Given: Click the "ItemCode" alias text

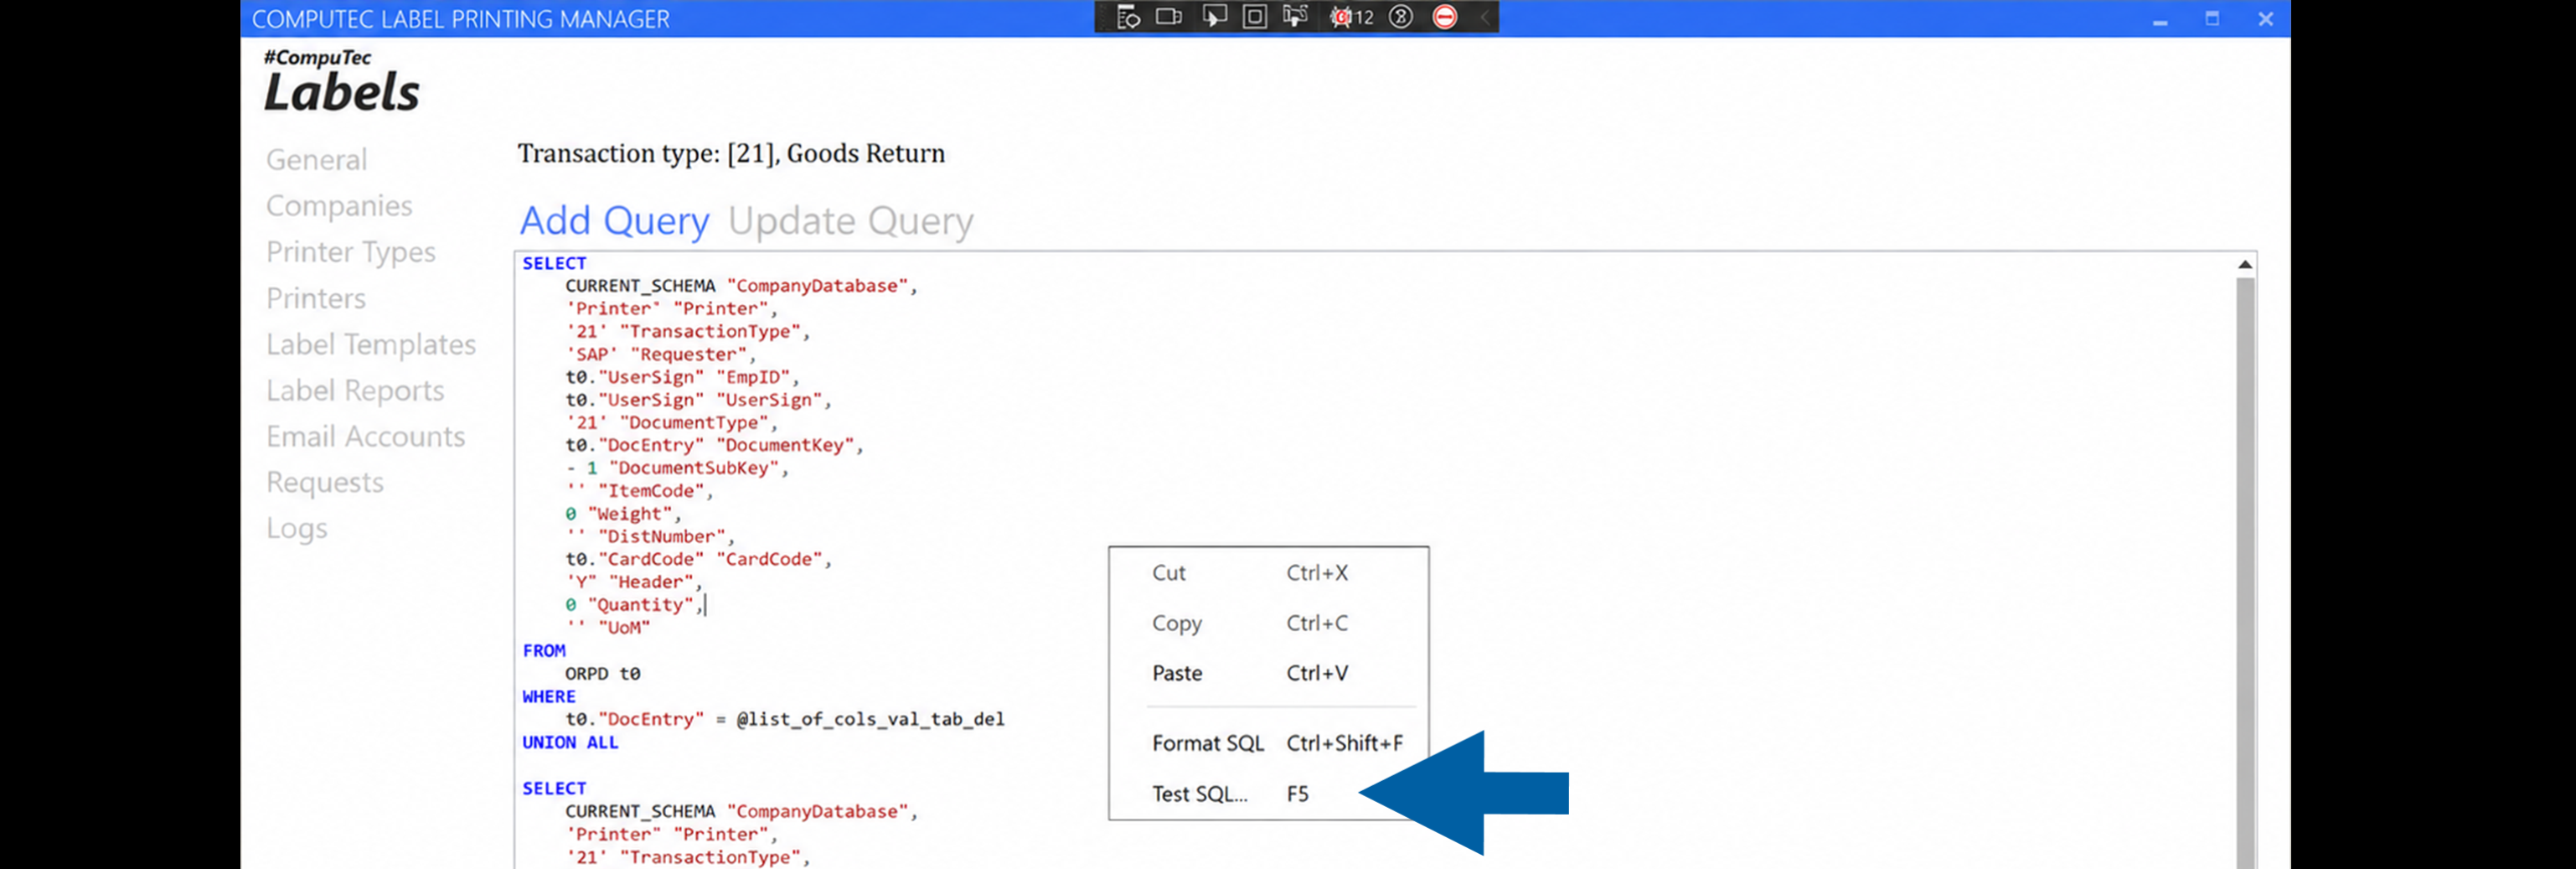Looking at the screenshot, I should tap(651, 491).
